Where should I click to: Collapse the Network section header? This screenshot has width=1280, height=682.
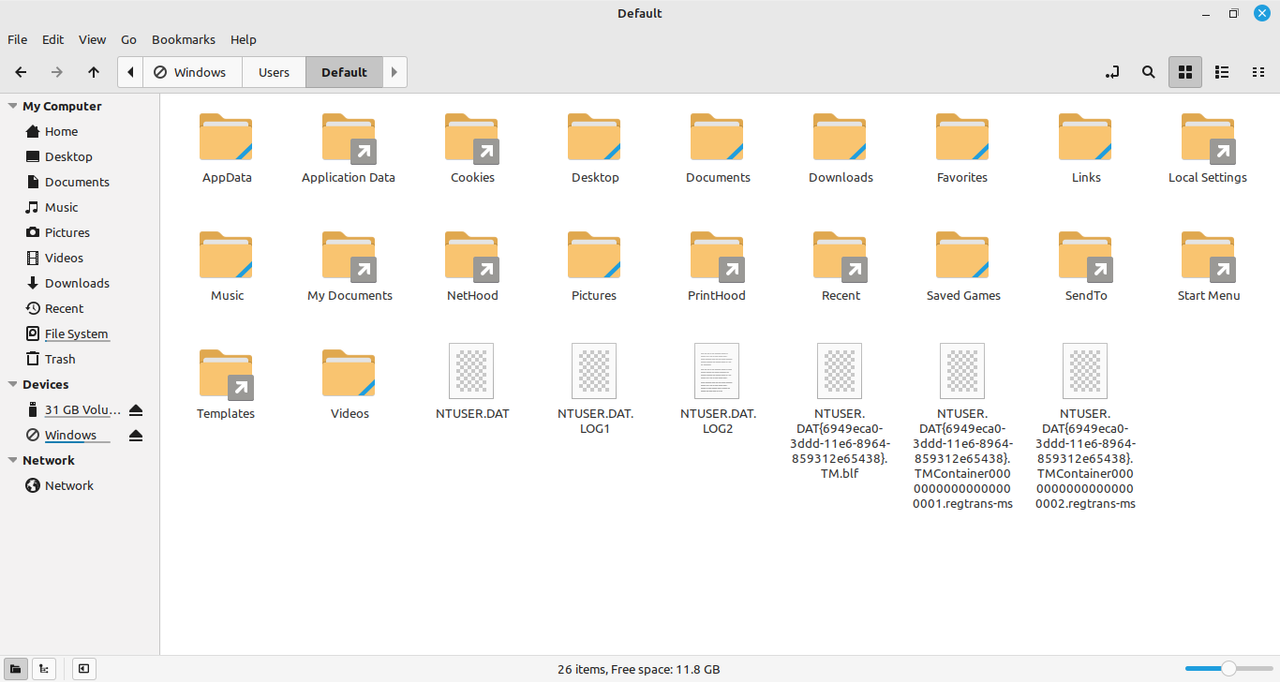[x=13, y=460]
